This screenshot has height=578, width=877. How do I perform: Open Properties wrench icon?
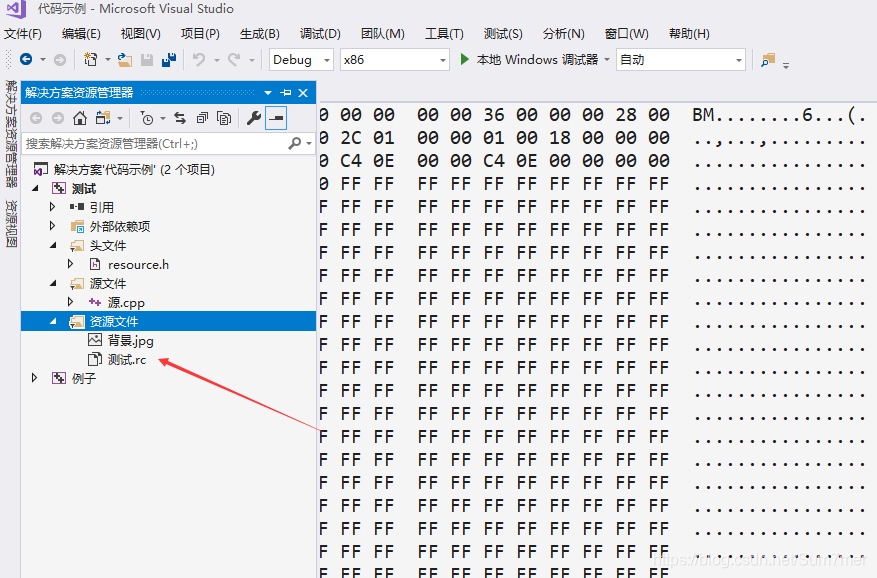point(253,118)
